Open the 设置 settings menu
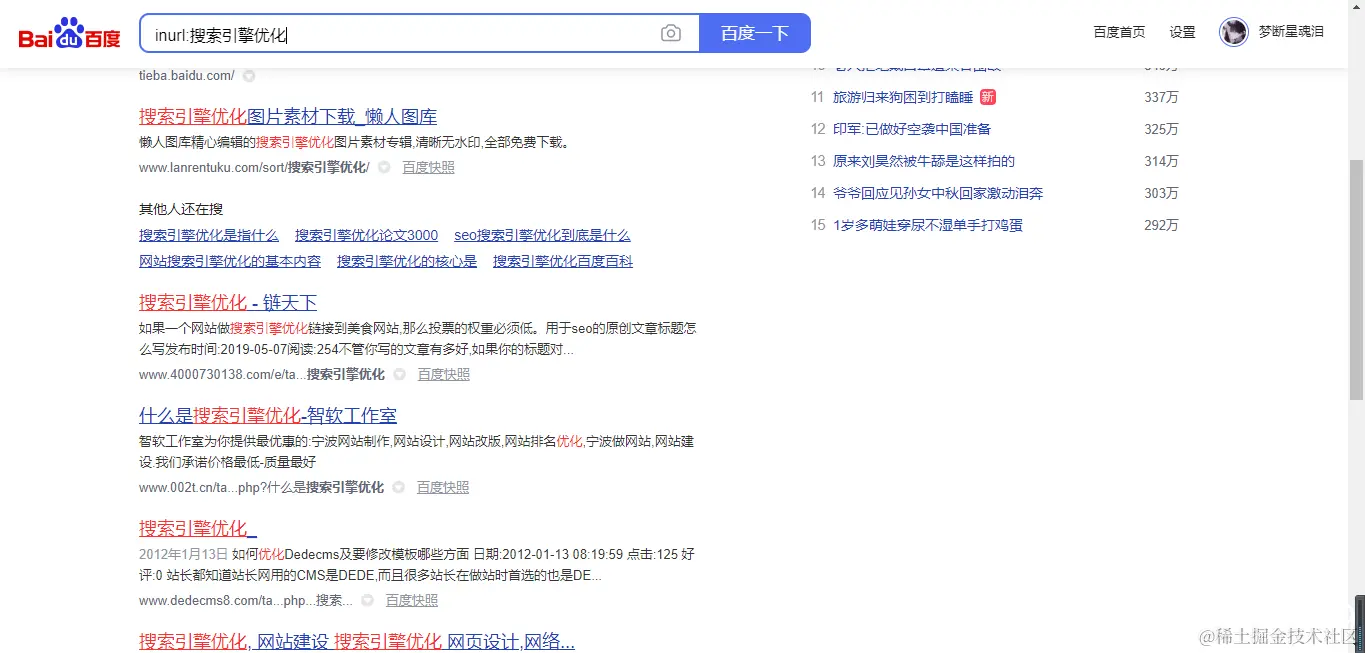This screenshot has width=1365, height=653. pos(1181,31)
